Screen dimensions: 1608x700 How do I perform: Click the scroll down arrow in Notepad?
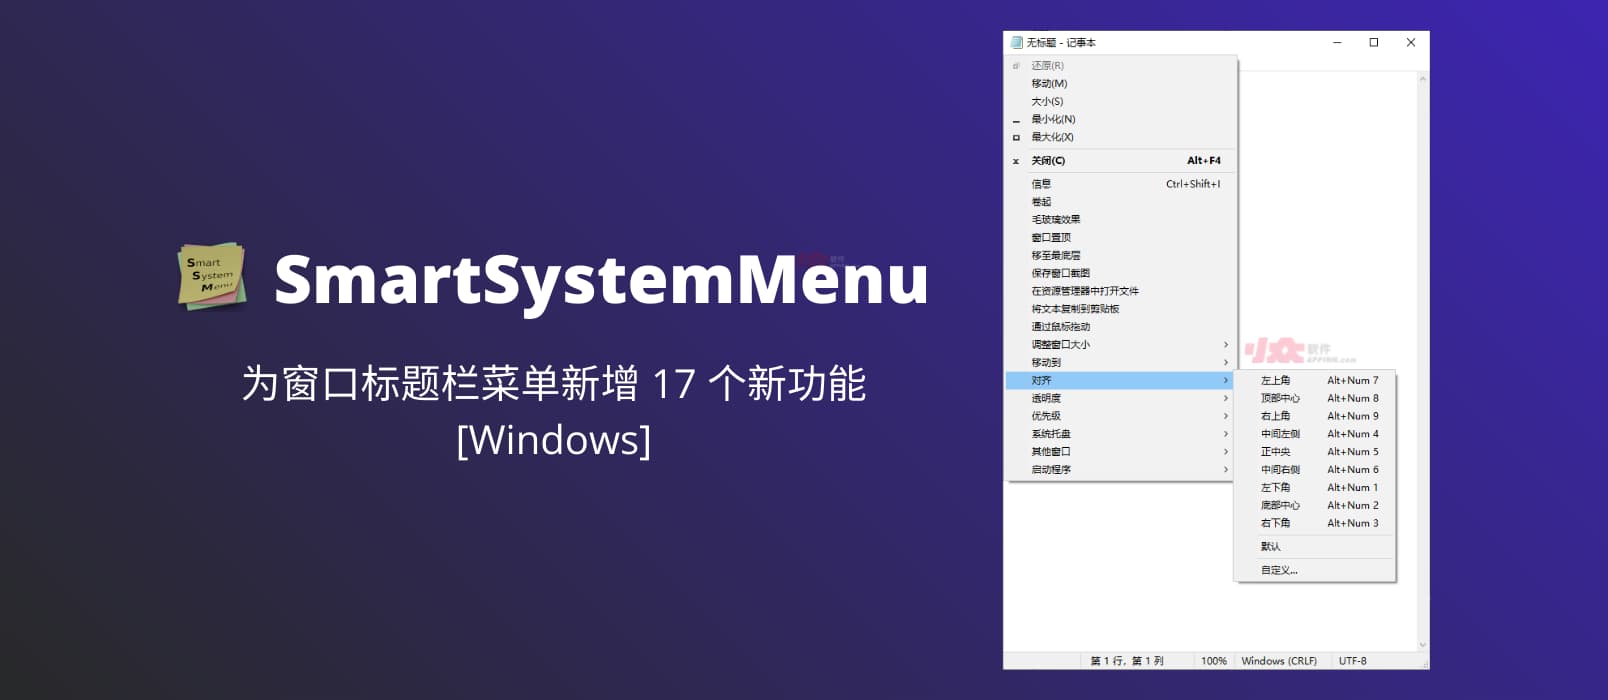(x=1423, y=646)
